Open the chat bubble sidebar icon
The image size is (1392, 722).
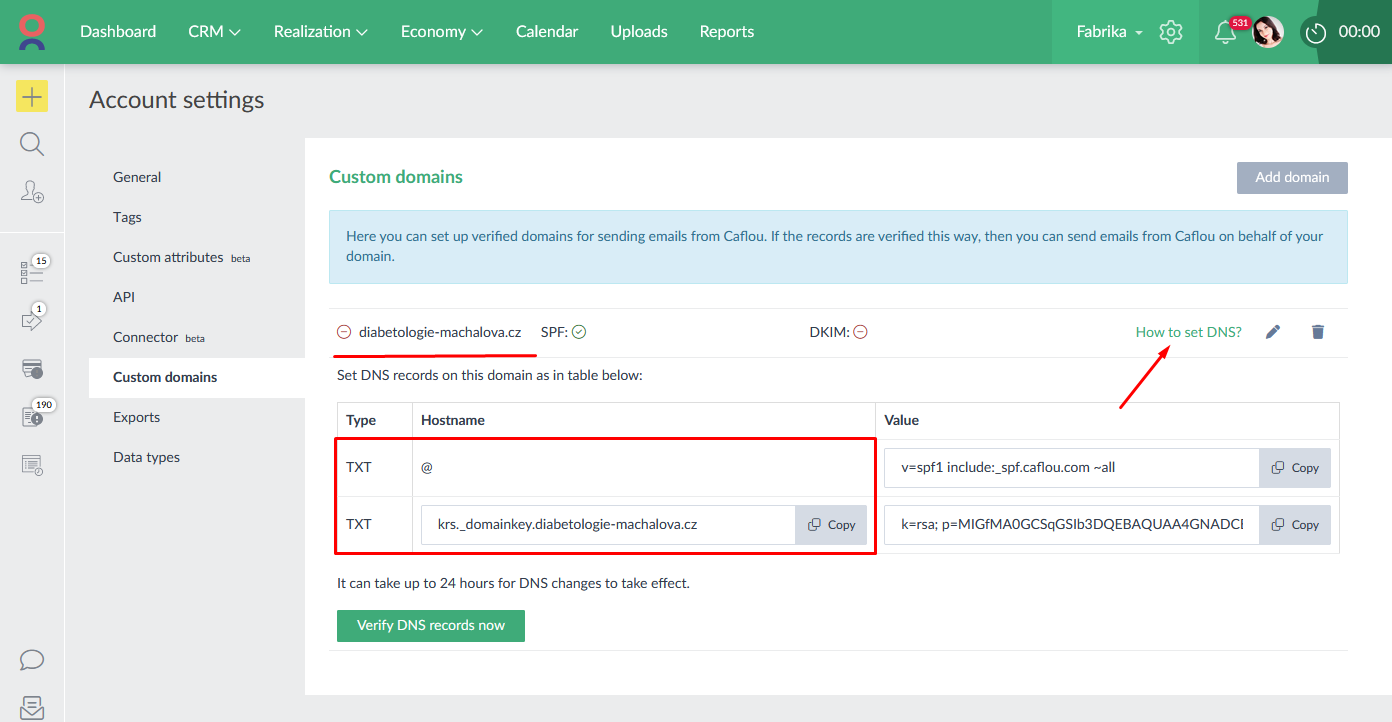[x=32, y=660]
